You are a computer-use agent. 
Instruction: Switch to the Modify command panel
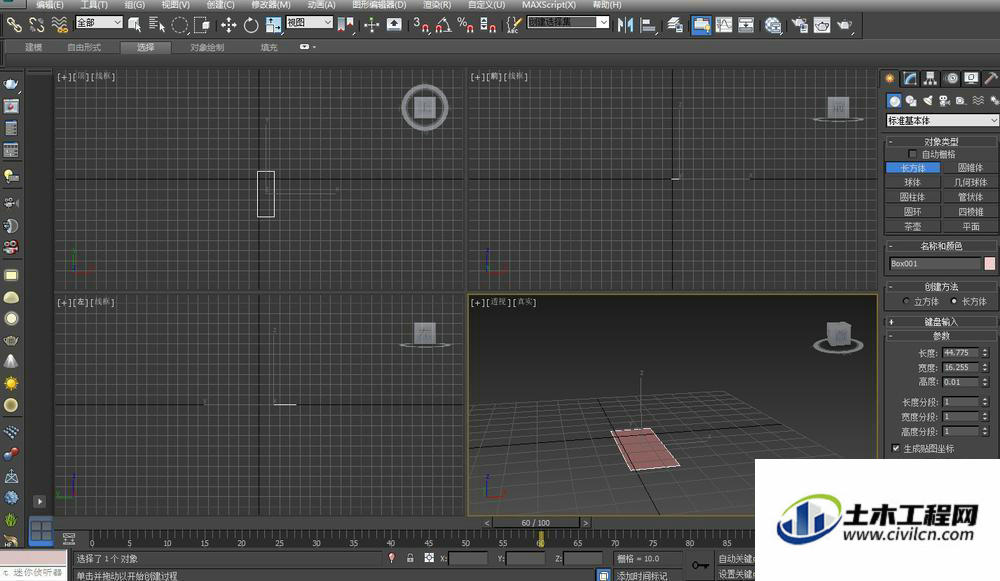(910, 78)
